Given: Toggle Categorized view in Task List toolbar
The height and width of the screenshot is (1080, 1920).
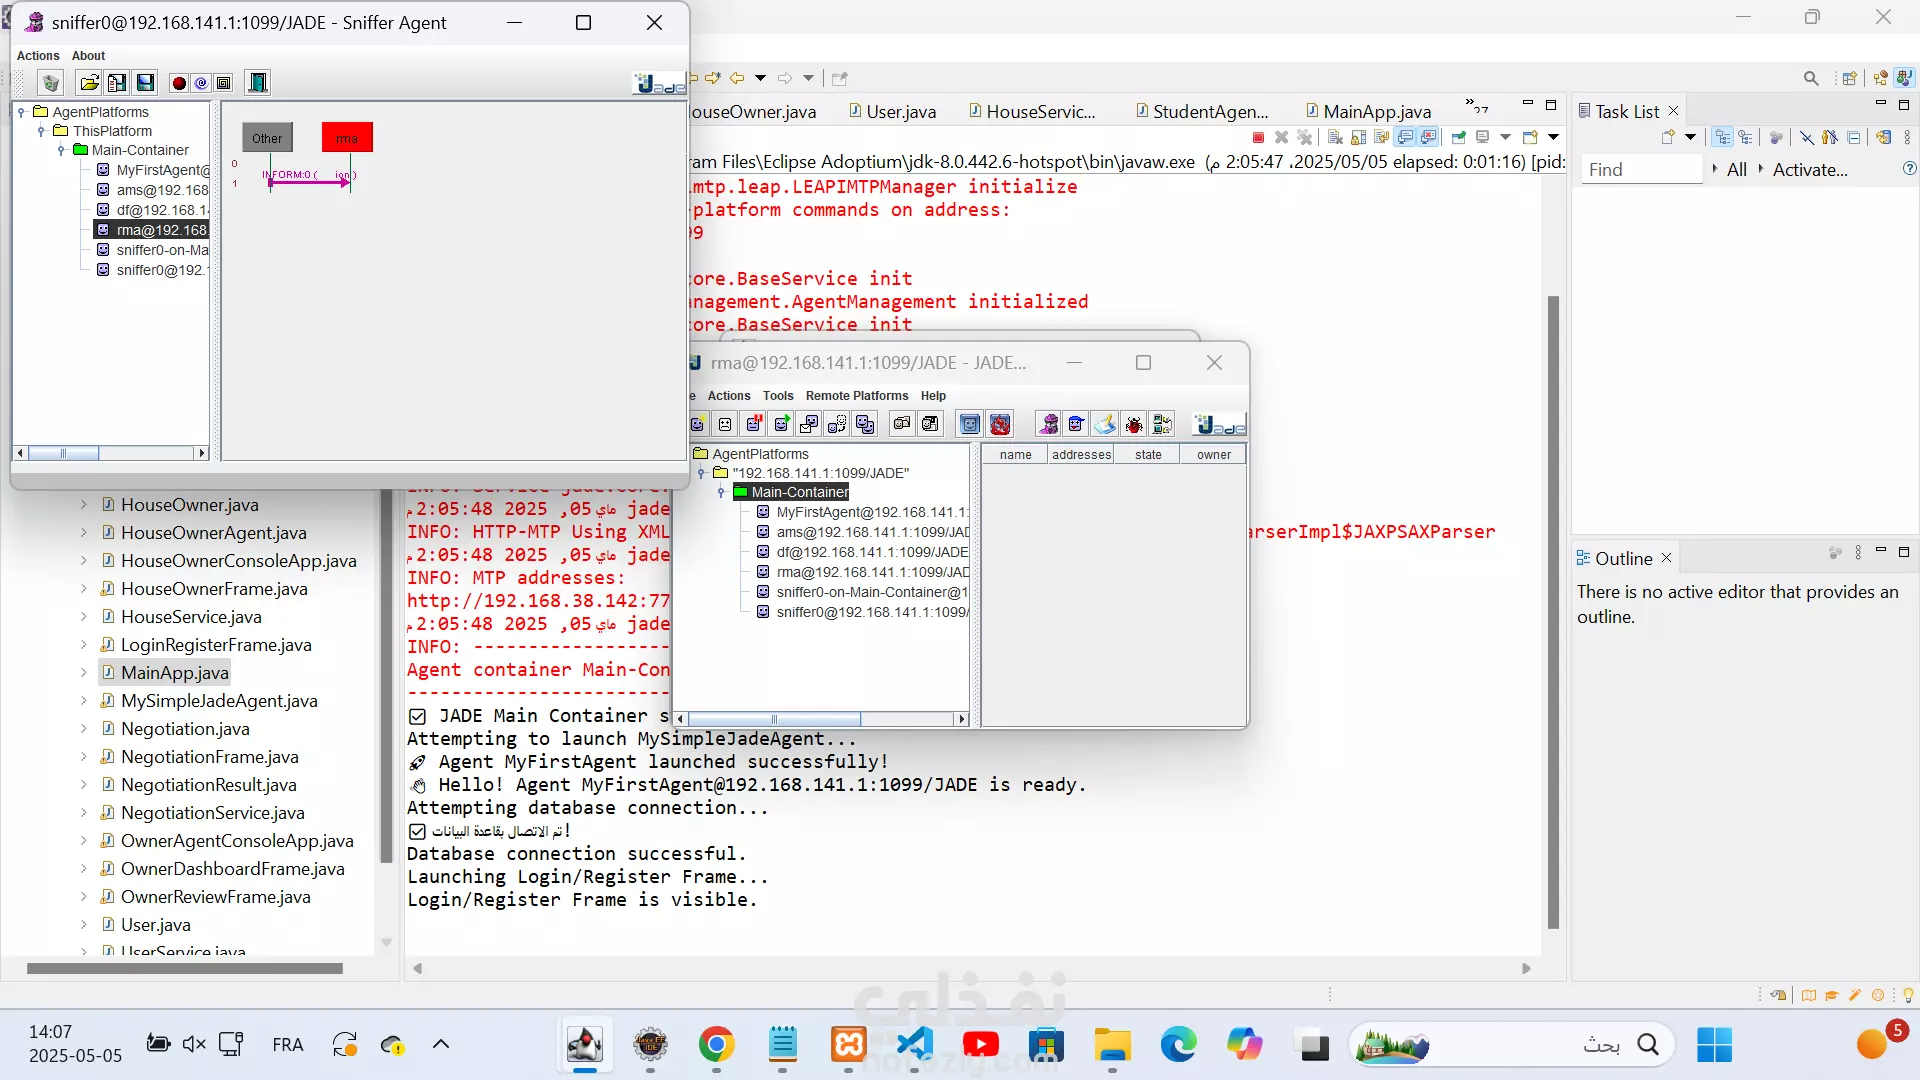Looking at the screenshot, I should [1722, 137].
